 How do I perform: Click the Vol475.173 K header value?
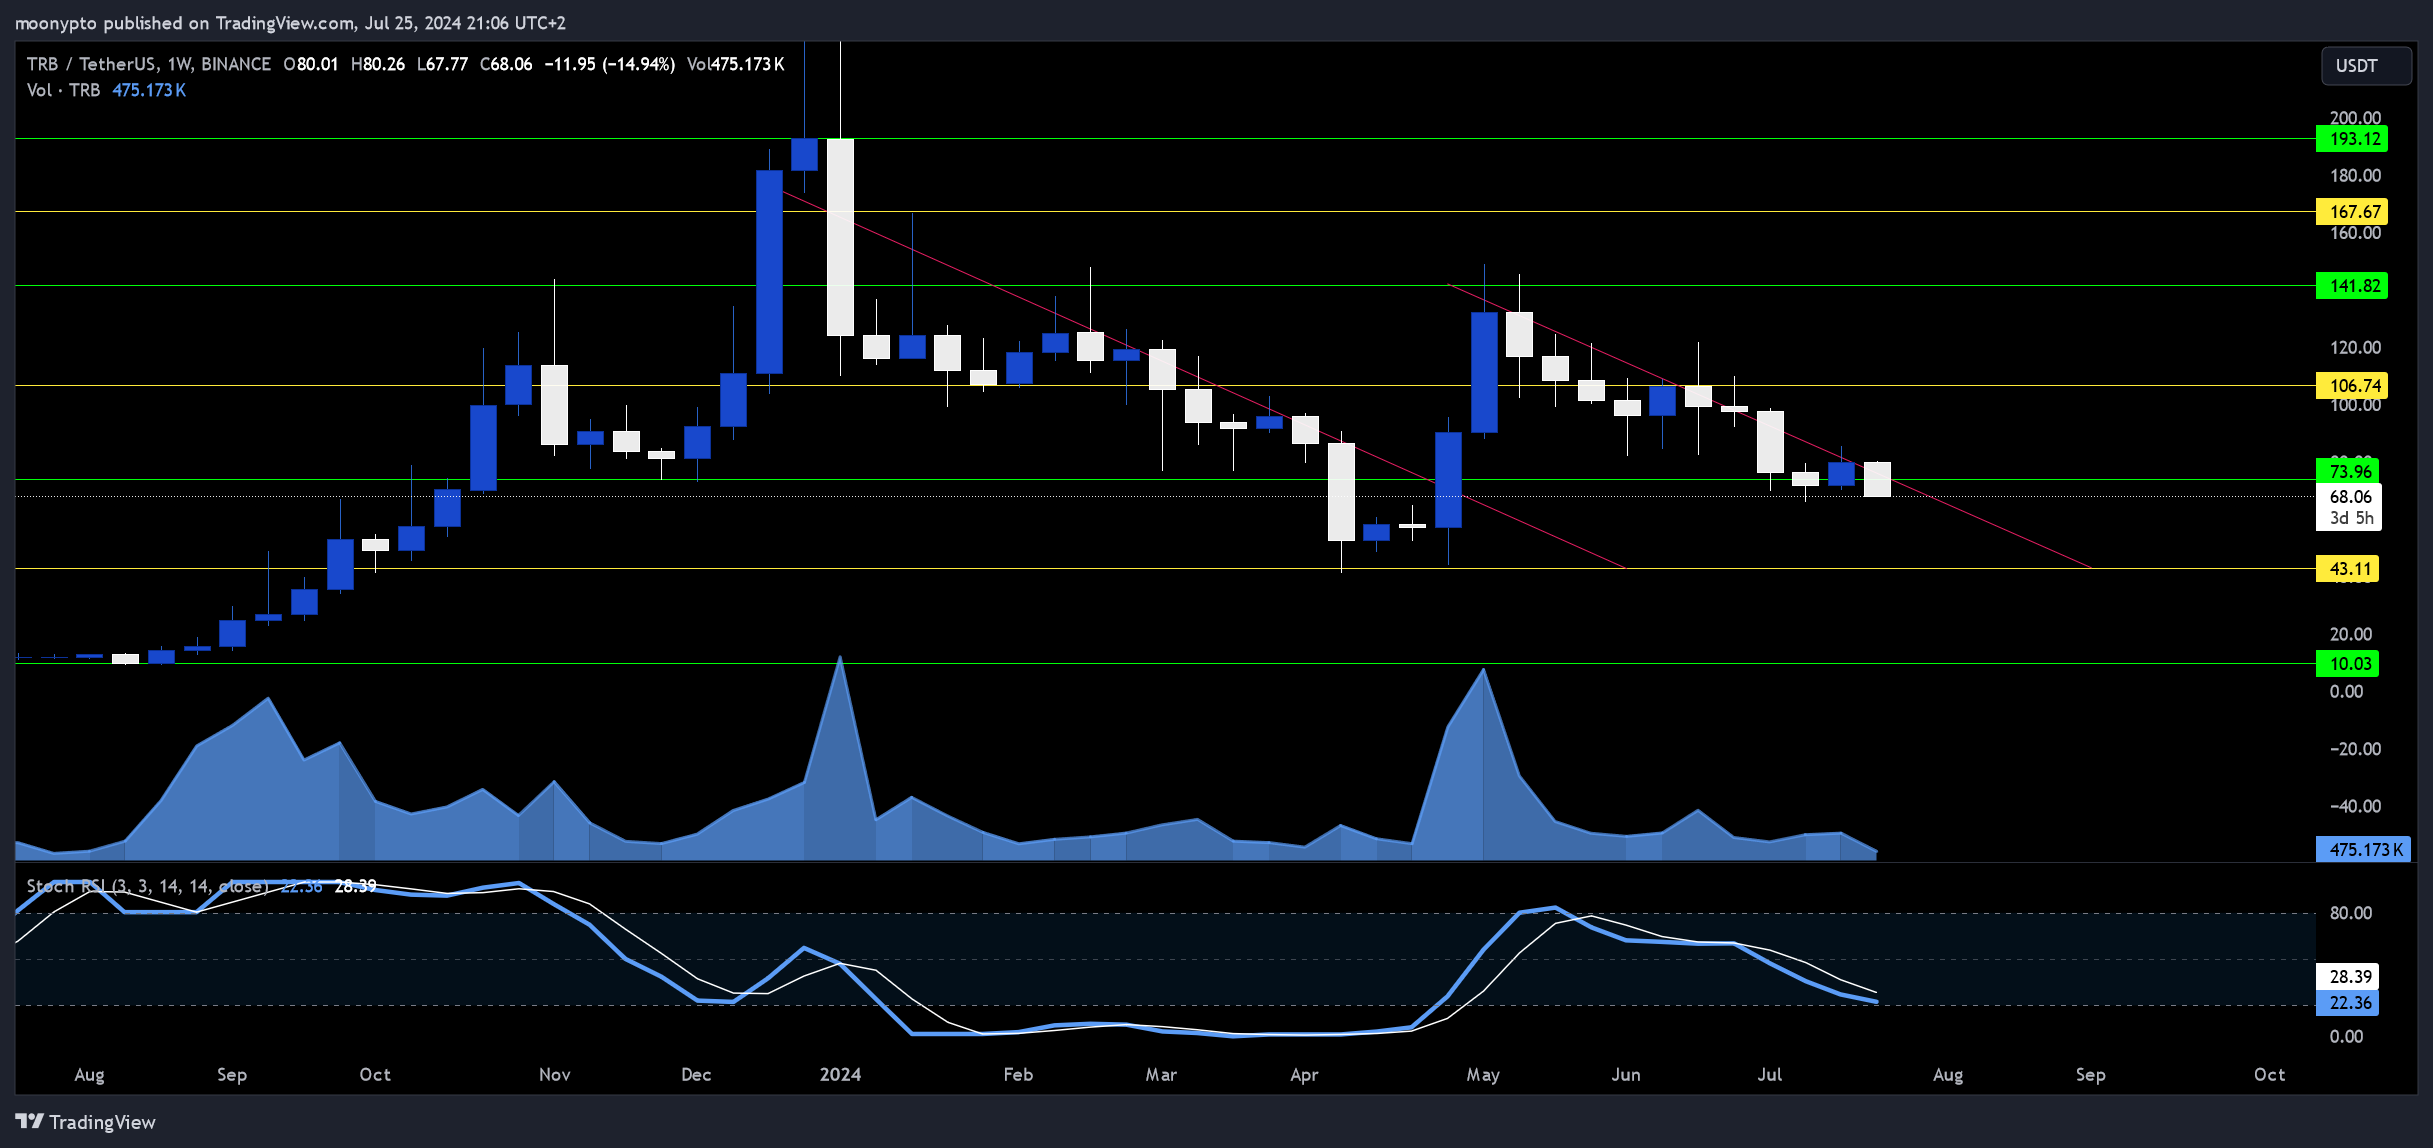point(735,64)
